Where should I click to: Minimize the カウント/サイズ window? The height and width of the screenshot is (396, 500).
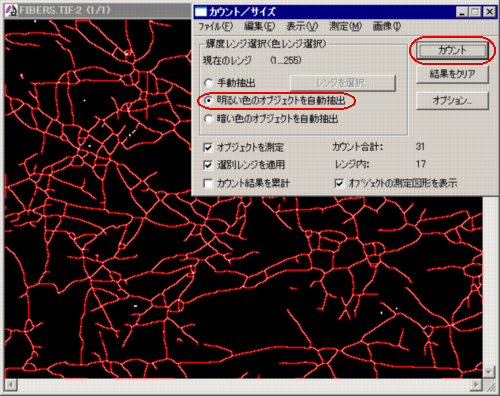pyautogui.click(x=462, y=12)
